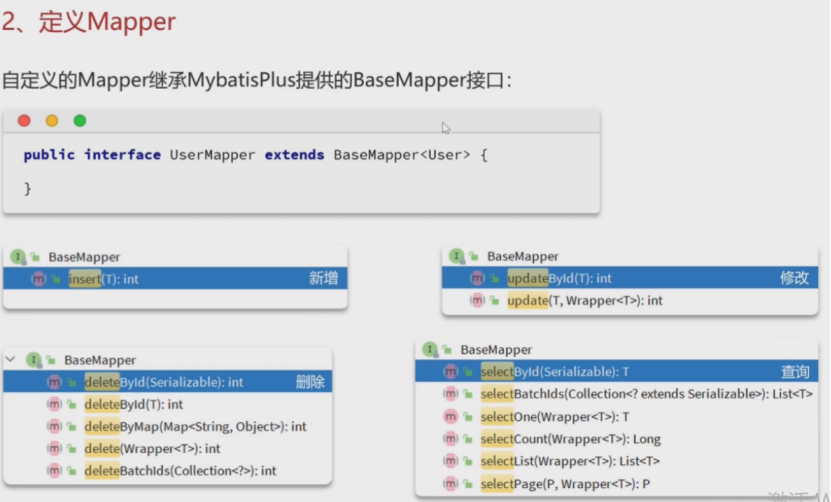831x502 pixels.
Task: Select selectList(Wrapper<T>): List<T> row
Action: coord(617,461)
